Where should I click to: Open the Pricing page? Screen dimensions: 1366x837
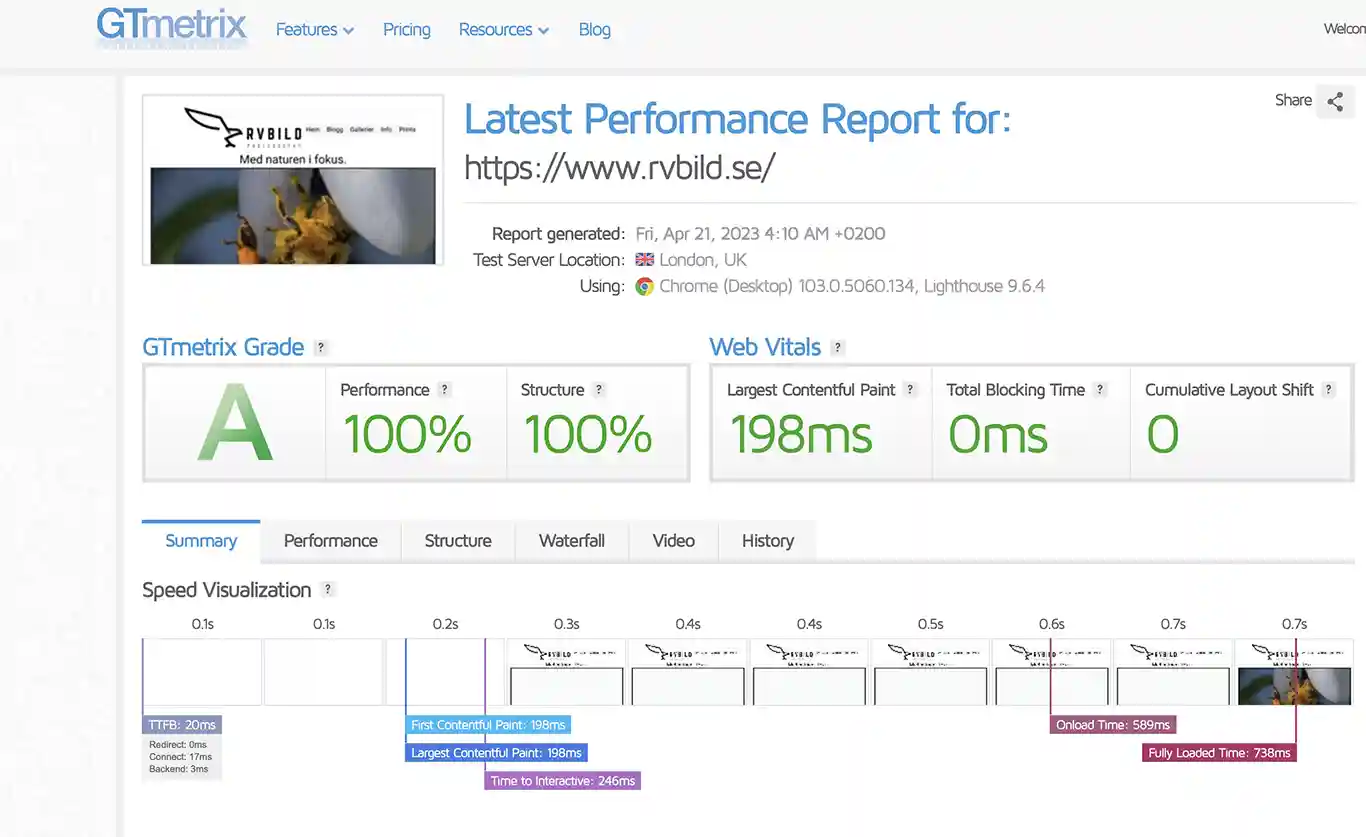407,30
